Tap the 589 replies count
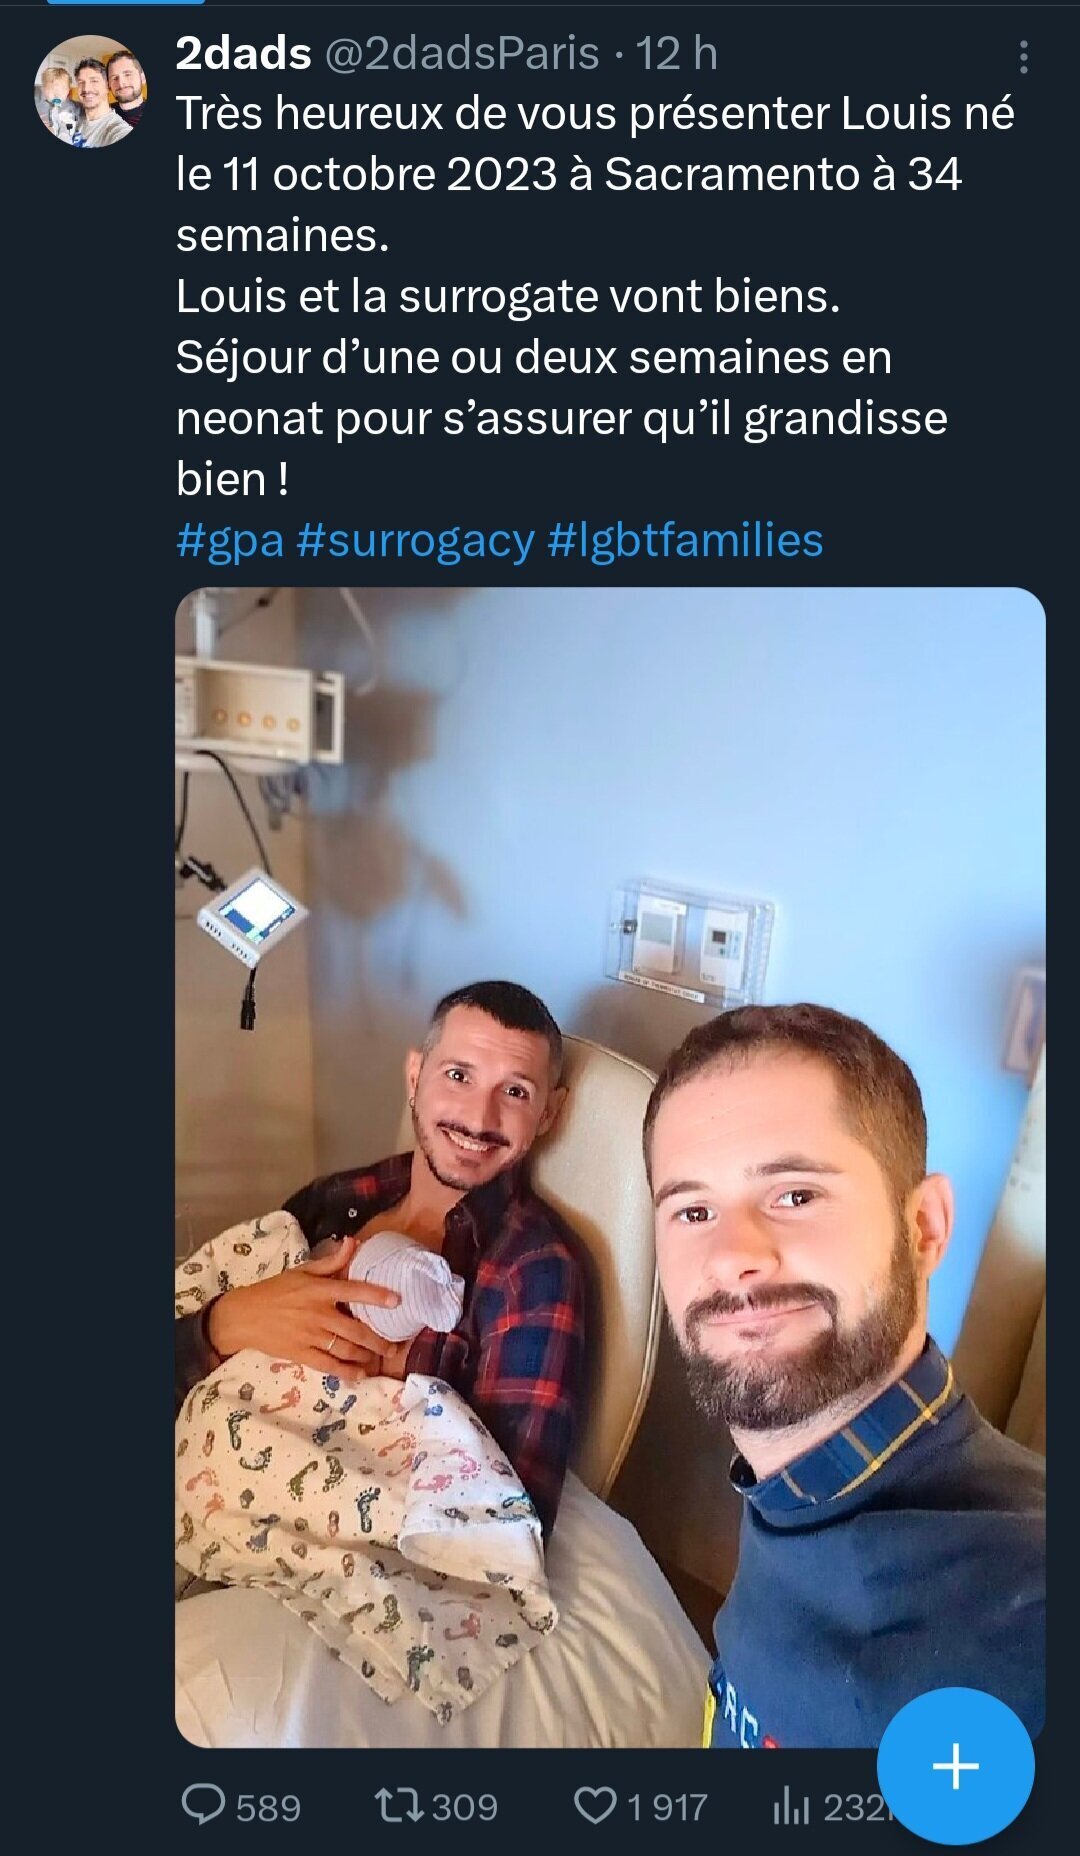Screen dimensions: 1080x1856 click(268, 1807)
